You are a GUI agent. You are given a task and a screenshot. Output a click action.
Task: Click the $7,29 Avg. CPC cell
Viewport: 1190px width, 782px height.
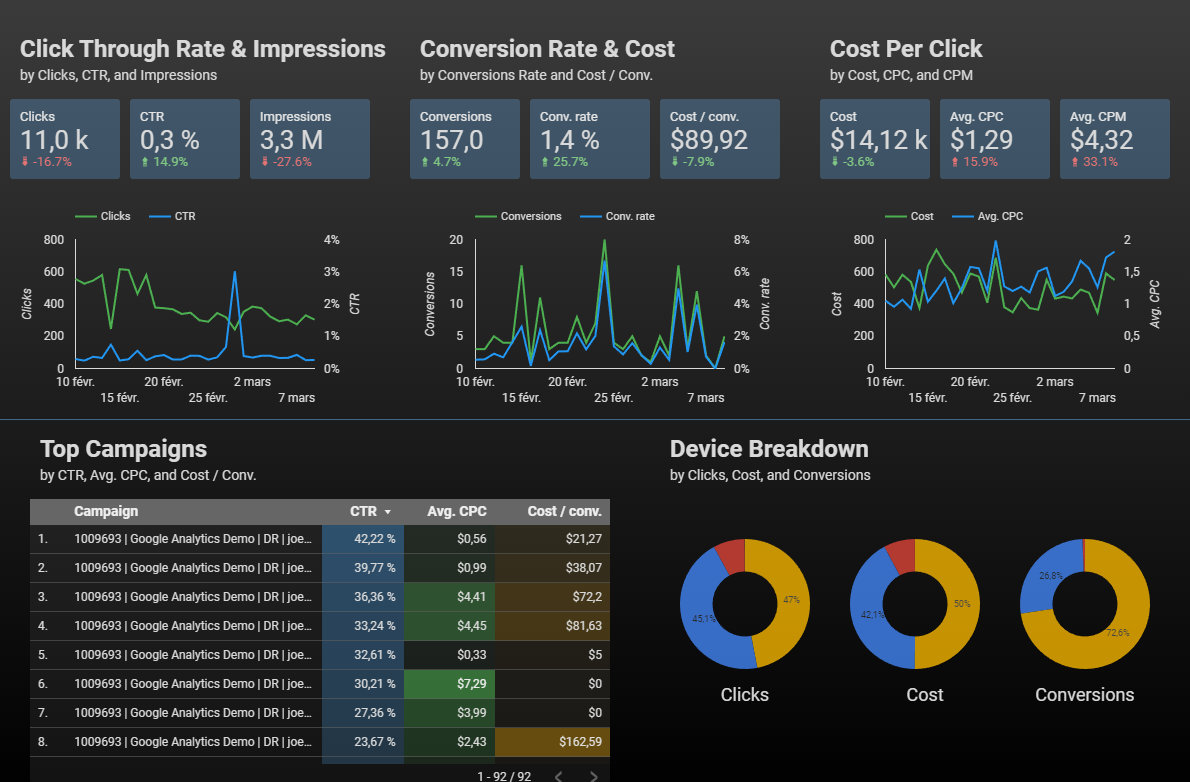449,684
